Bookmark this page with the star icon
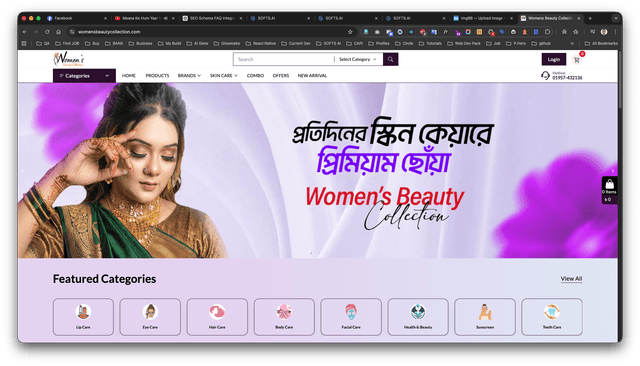Viewport: 640px width, 366px height. coord(350,32)
